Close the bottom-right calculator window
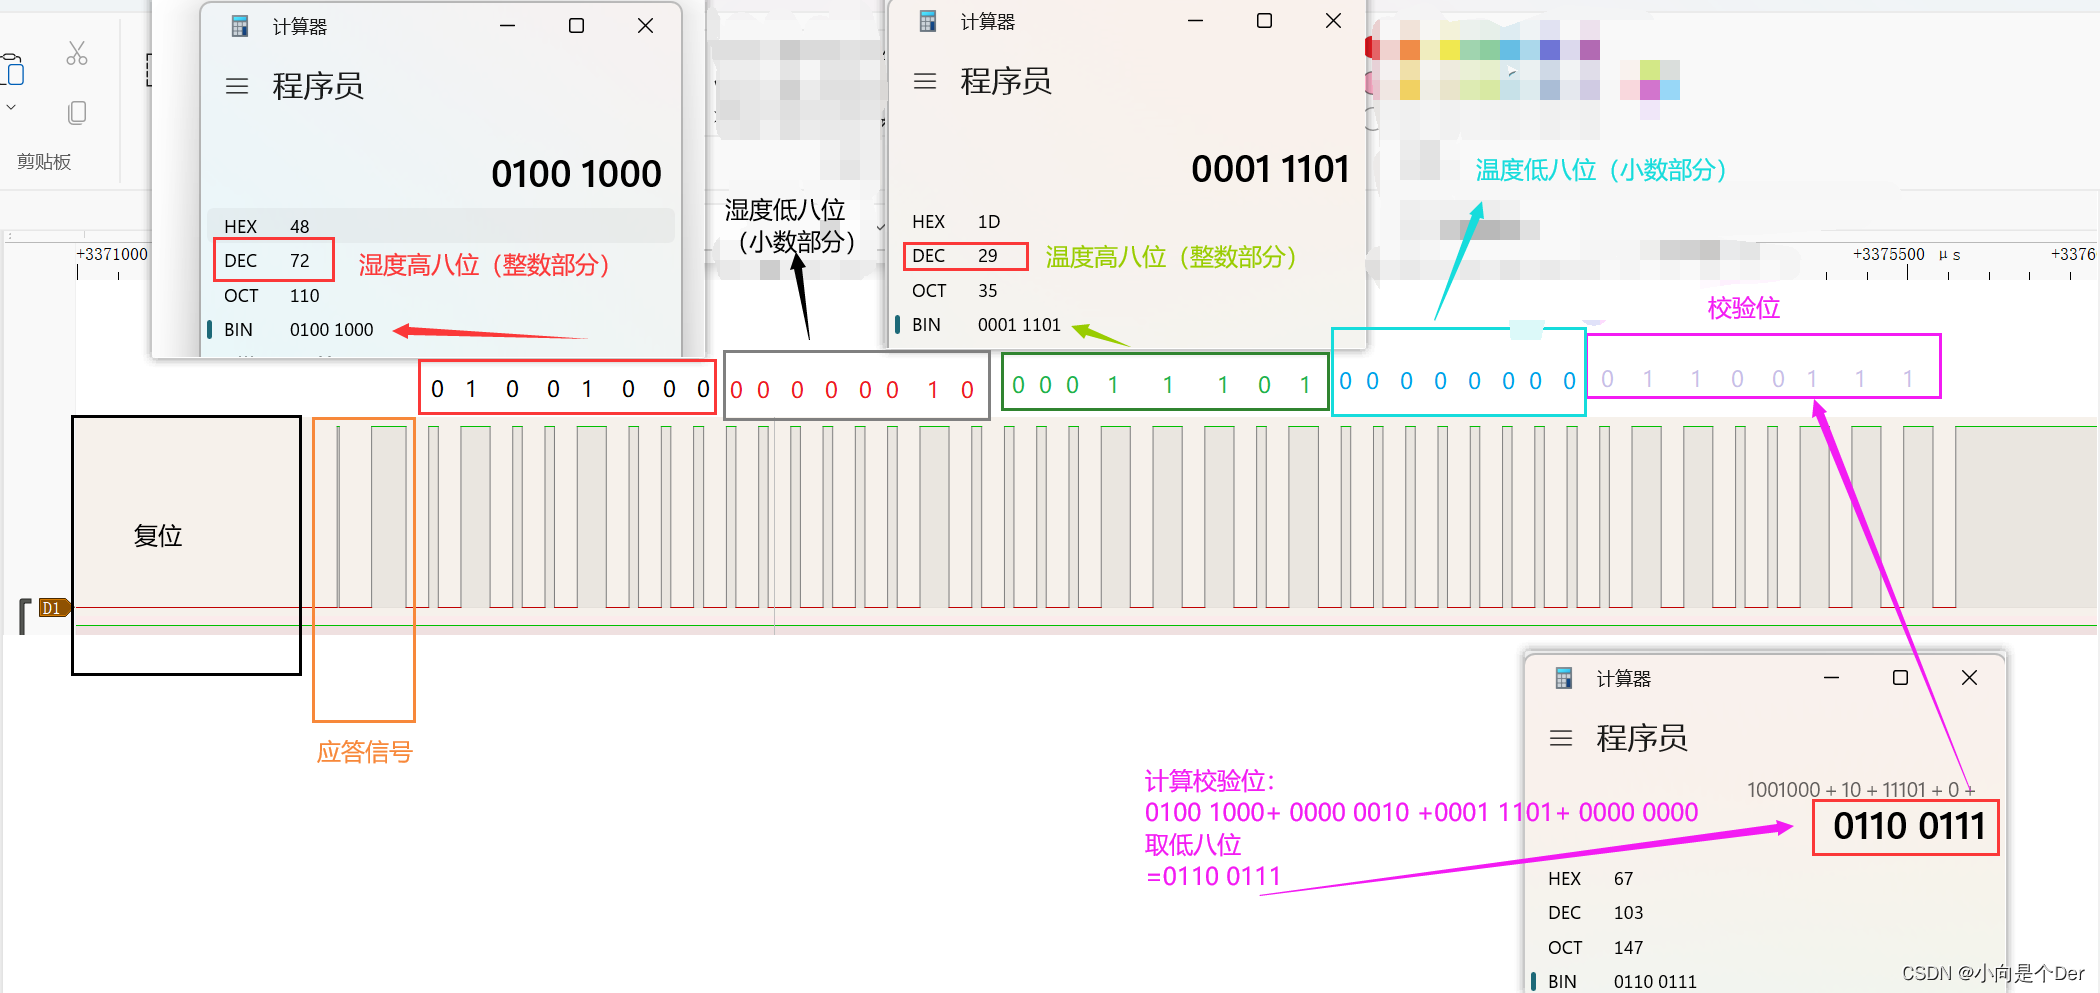 pos(1969,678)
